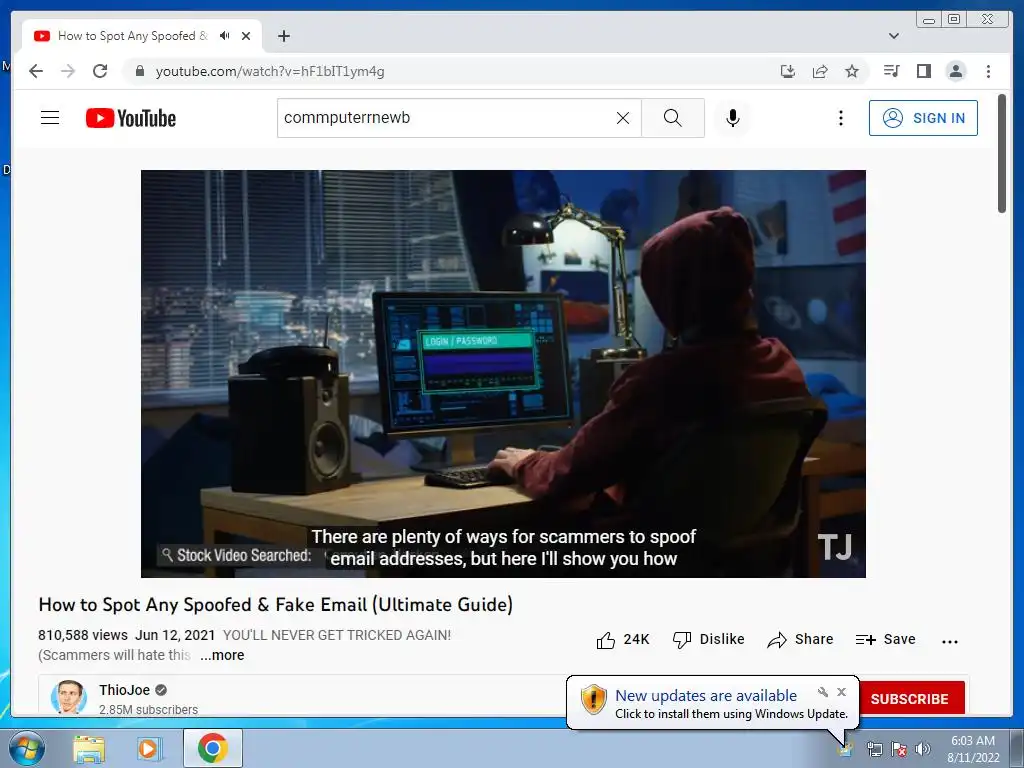1024x768 pixels.
Task: Click the address bar URL
Action: click(x=270, y=71)
